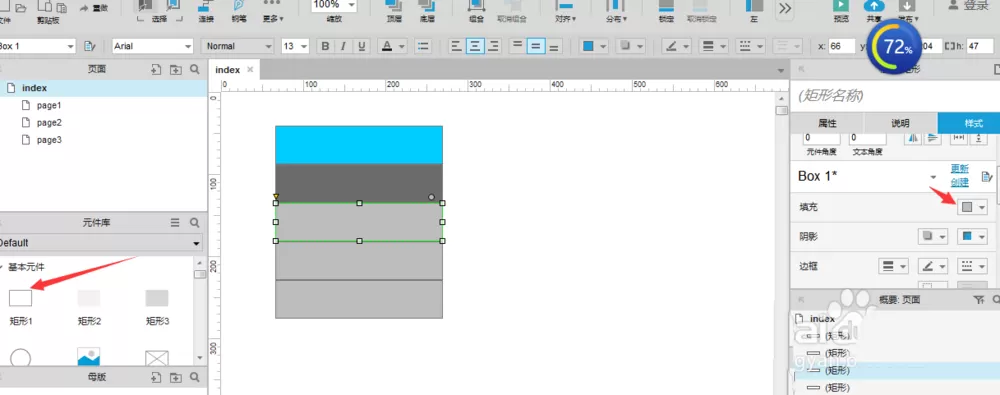Click the x position input field
Screen dimensions: 1000x395
842,46
